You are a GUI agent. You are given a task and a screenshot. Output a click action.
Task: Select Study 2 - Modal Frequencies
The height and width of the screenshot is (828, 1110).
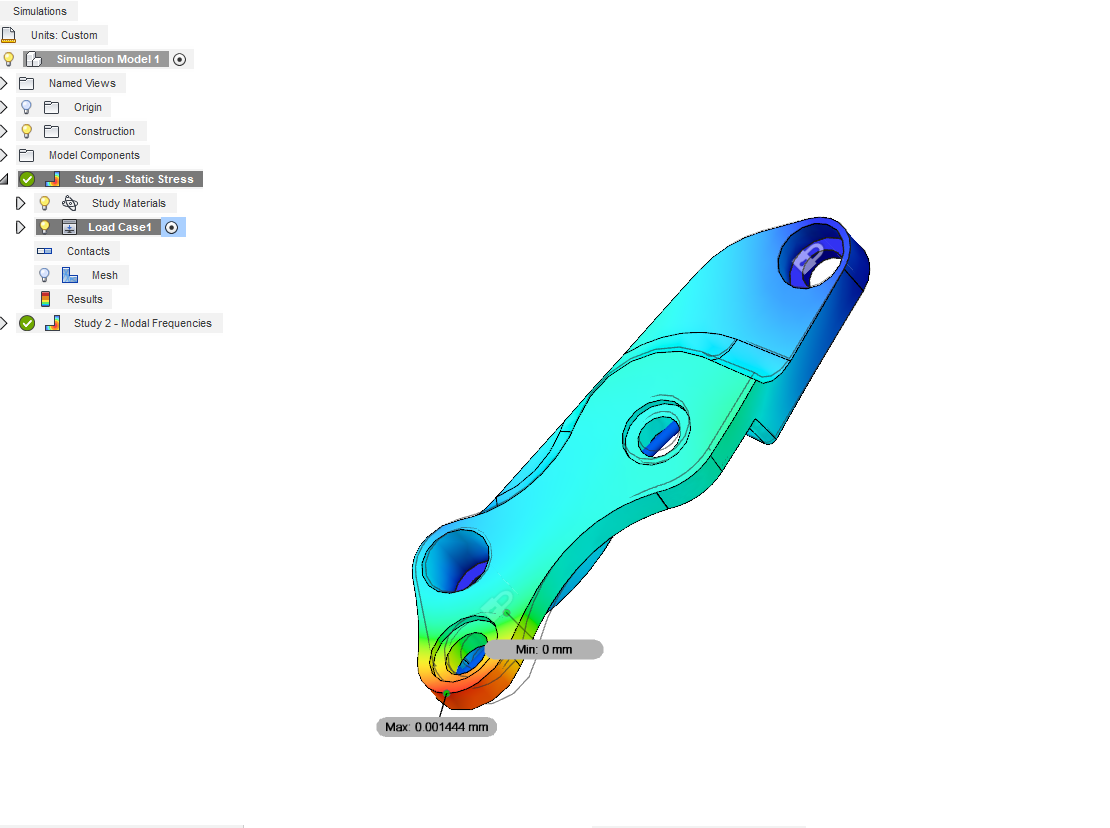point(142,323)
